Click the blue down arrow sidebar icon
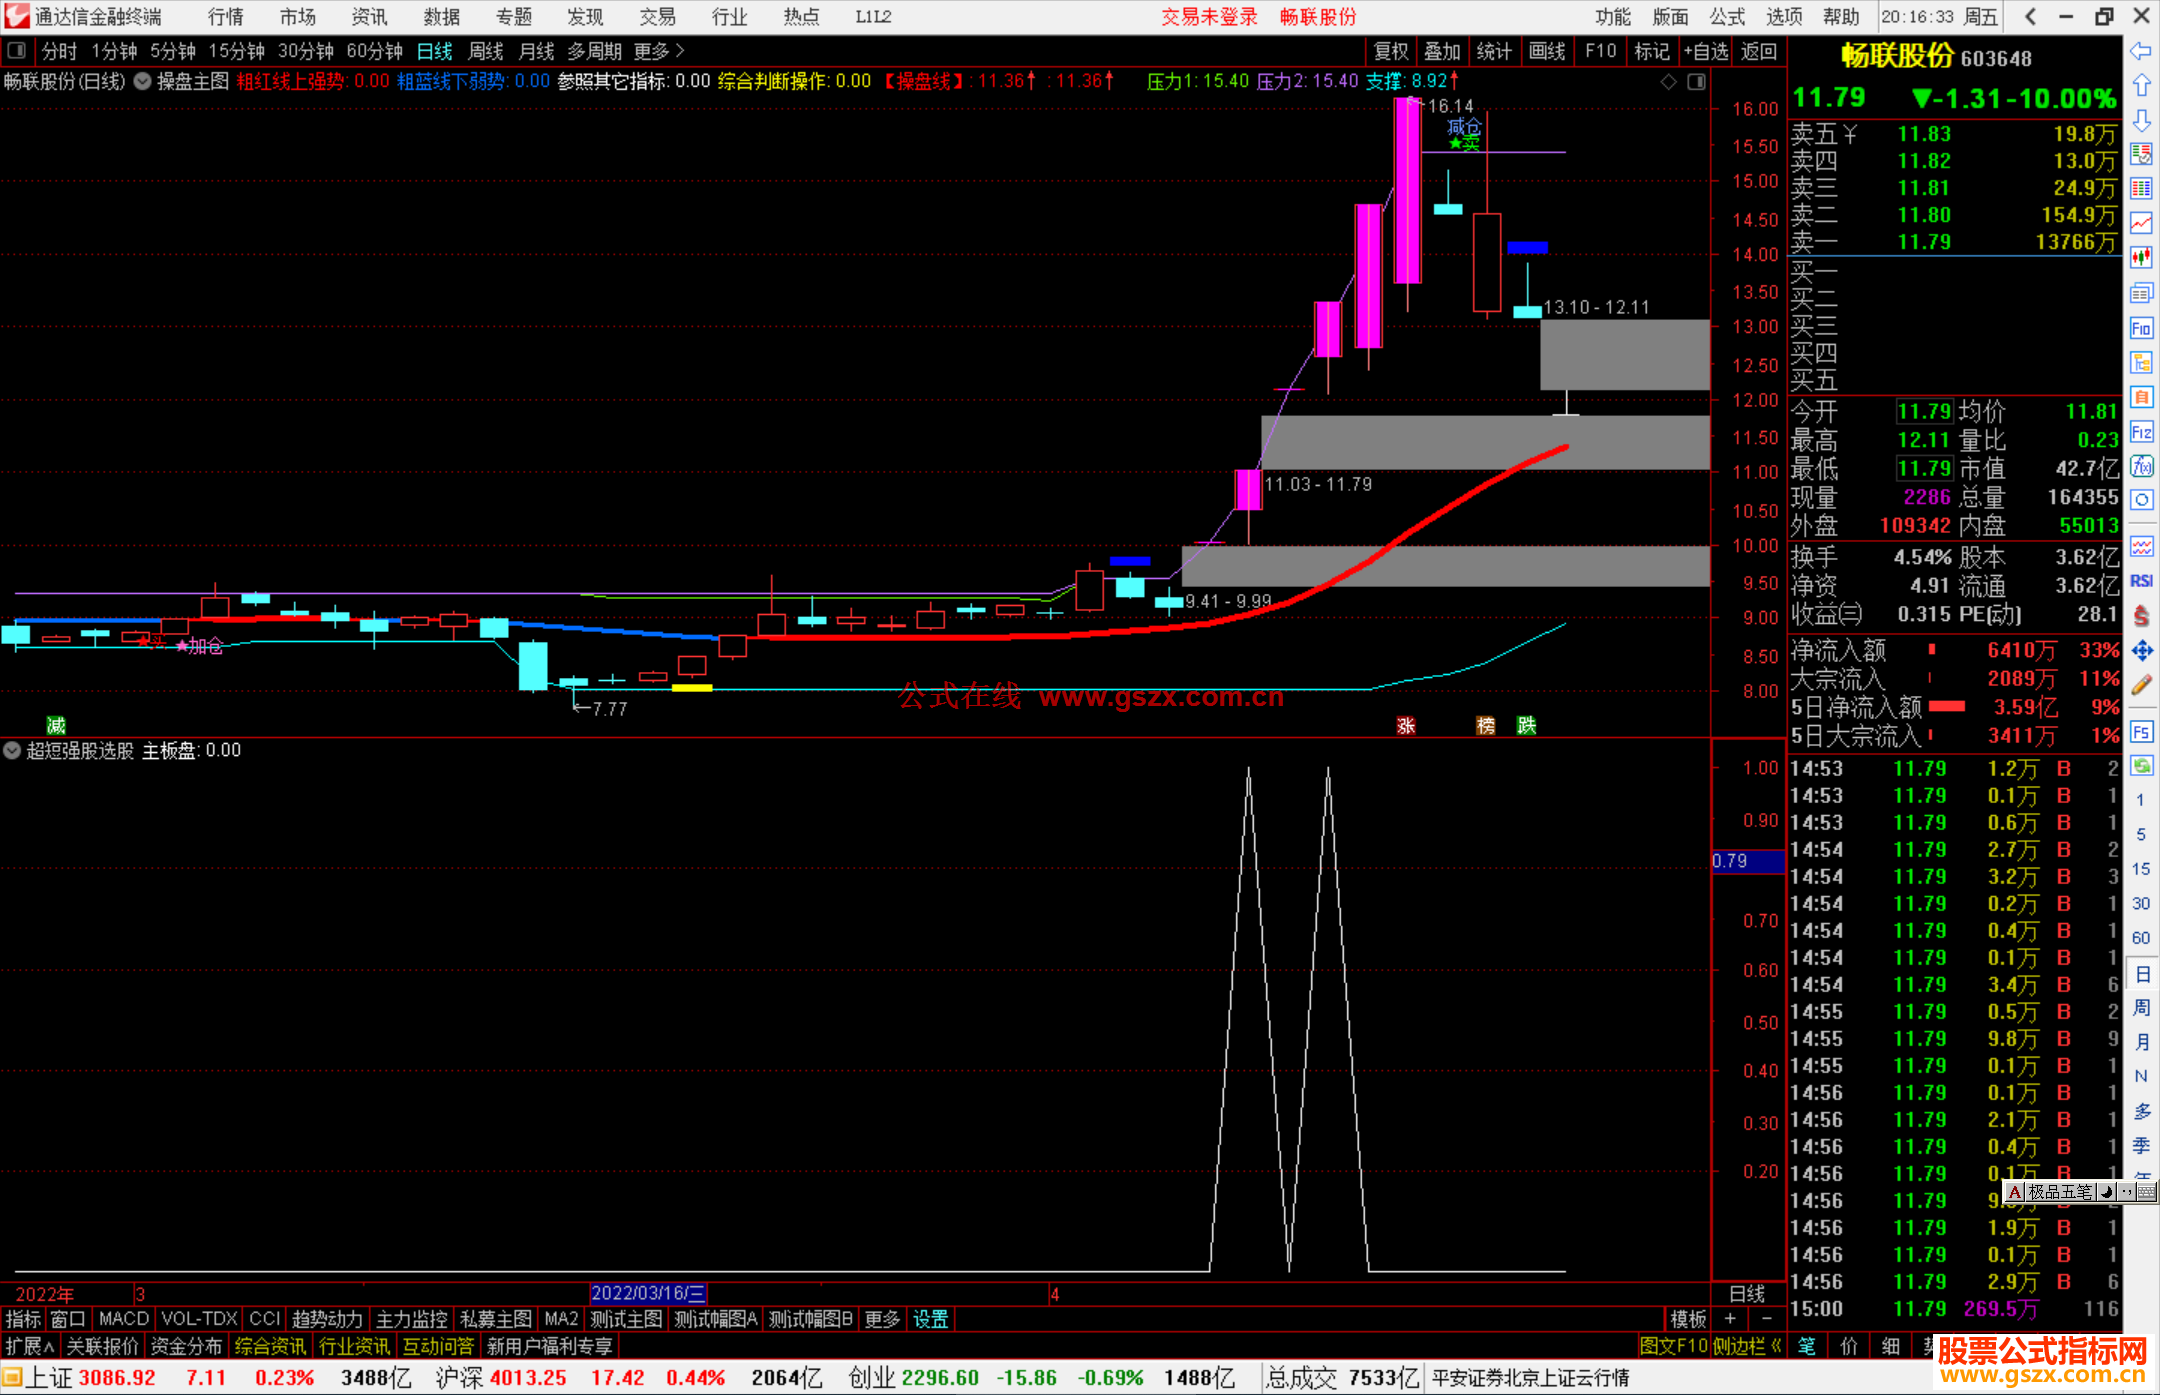 2141,120
